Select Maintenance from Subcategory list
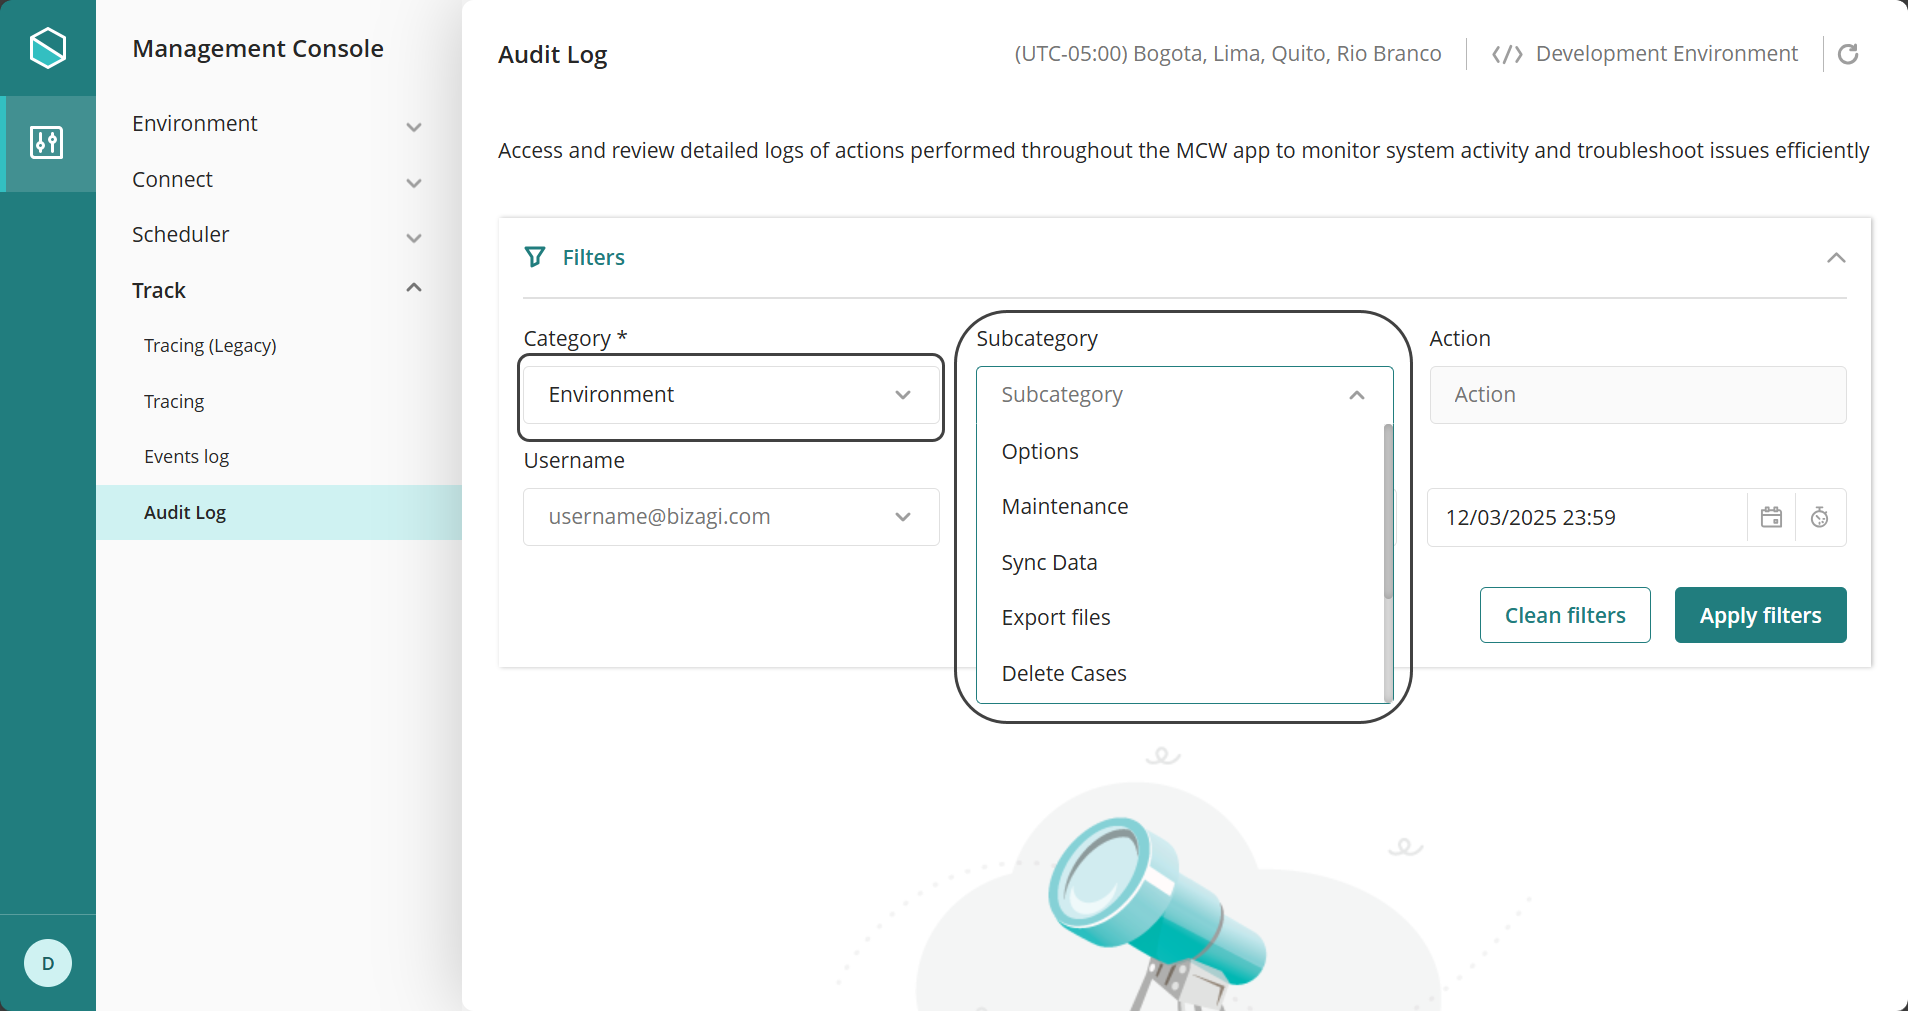 click(x=1065, y=507)
